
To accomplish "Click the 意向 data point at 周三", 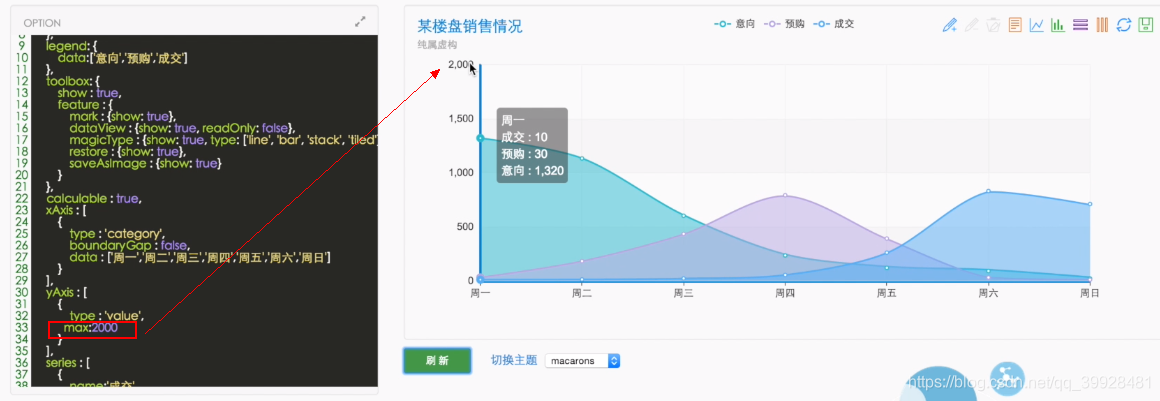I will [x=684, y=216].
